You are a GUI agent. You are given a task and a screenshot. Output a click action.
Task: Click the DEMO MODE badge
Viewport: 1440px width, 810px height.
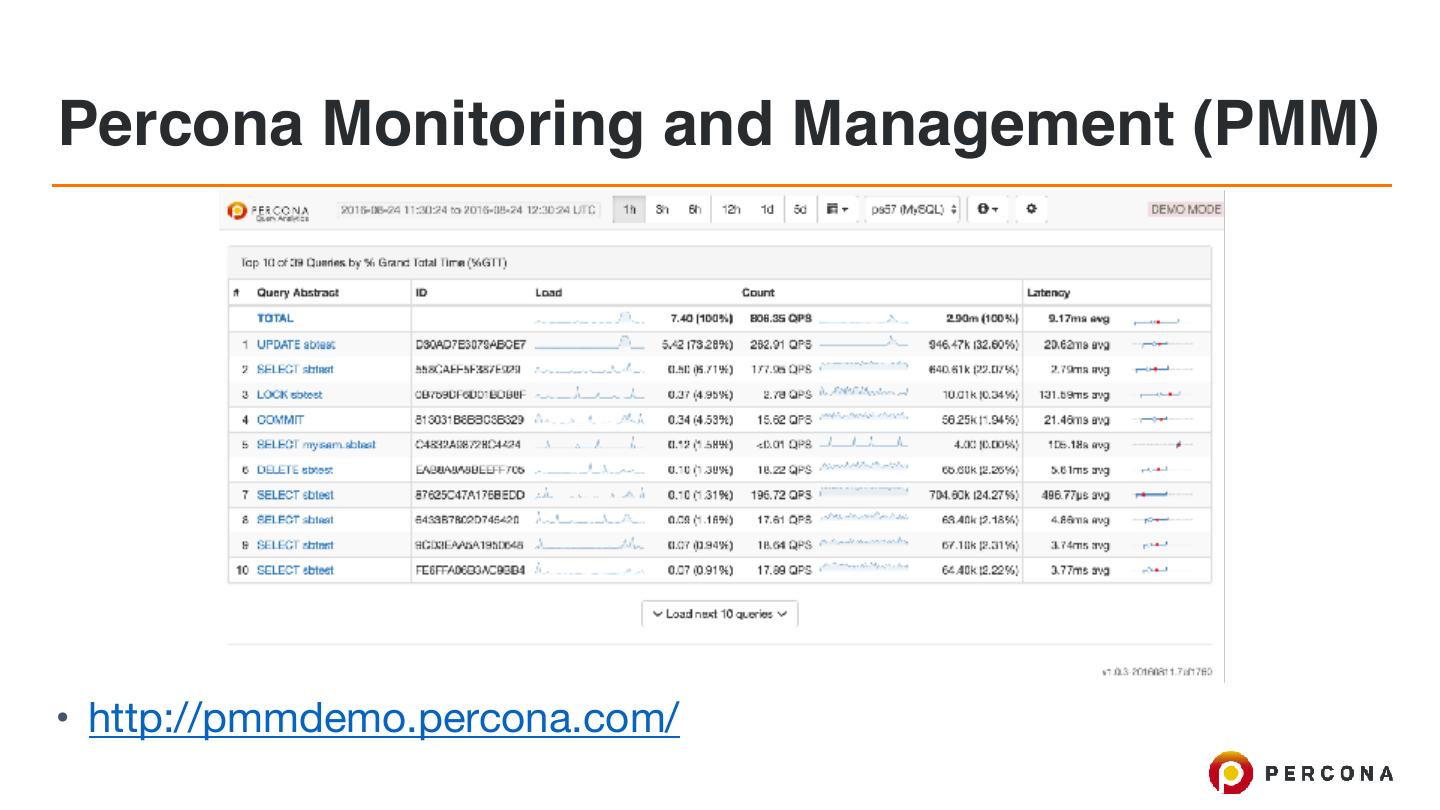pyautogui.click(x=1186, y=209)
